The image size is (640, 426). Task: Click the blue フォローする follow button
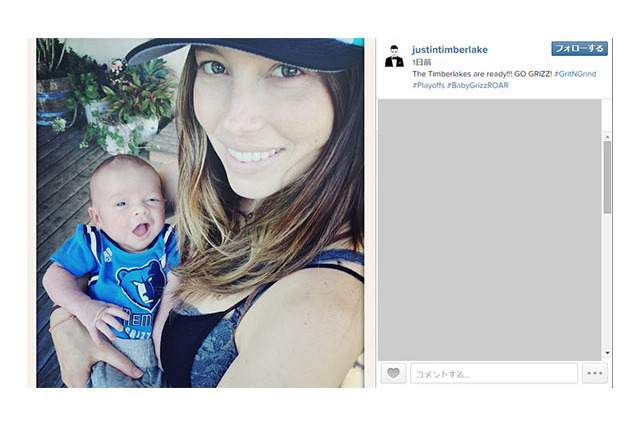[579, 49]
